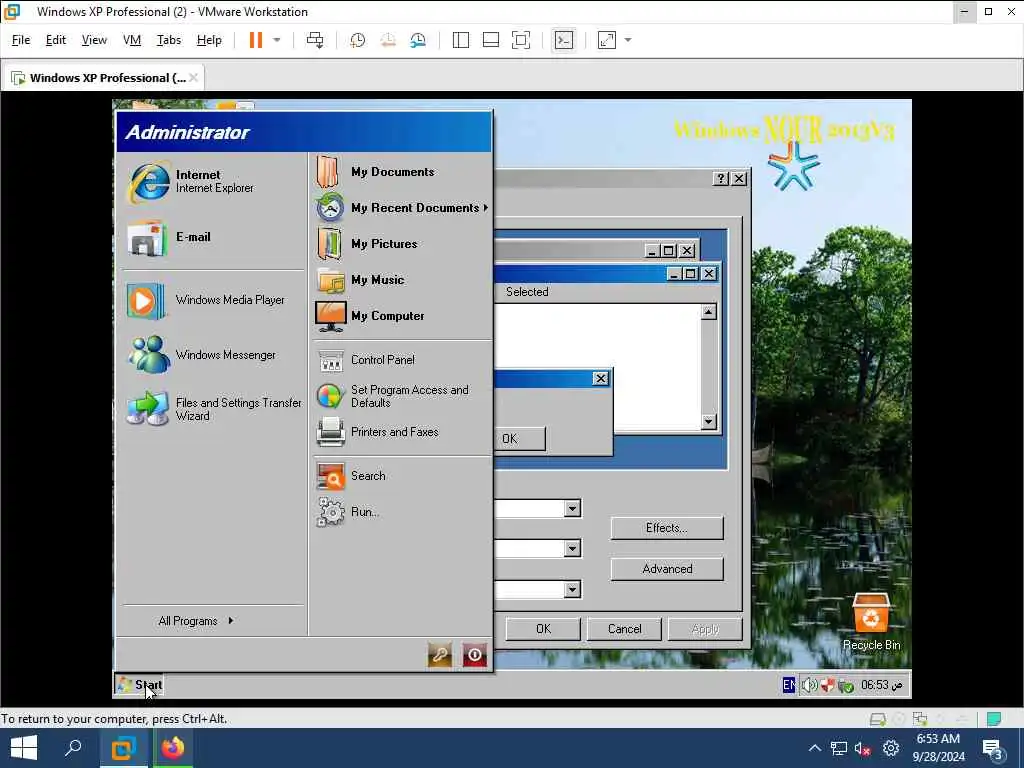Click OK in the message box preview
The width and height of the screenshot is (1024, 768).
click(519, 439)
